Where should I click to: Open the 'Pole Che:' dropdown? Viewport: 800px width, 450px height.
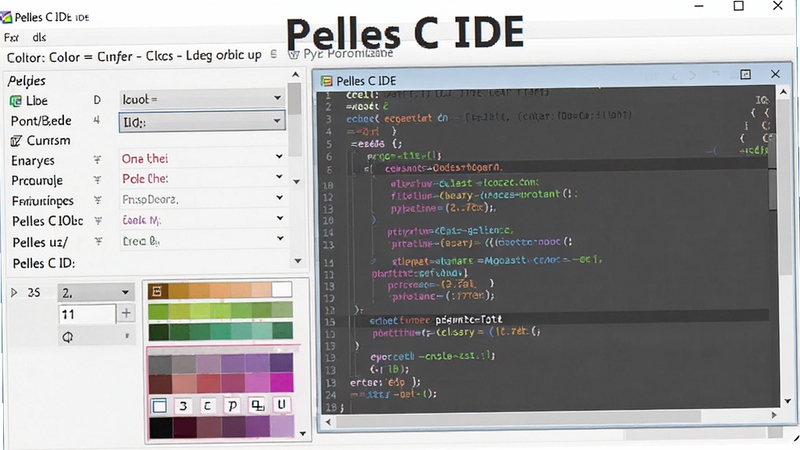point(202,179)
